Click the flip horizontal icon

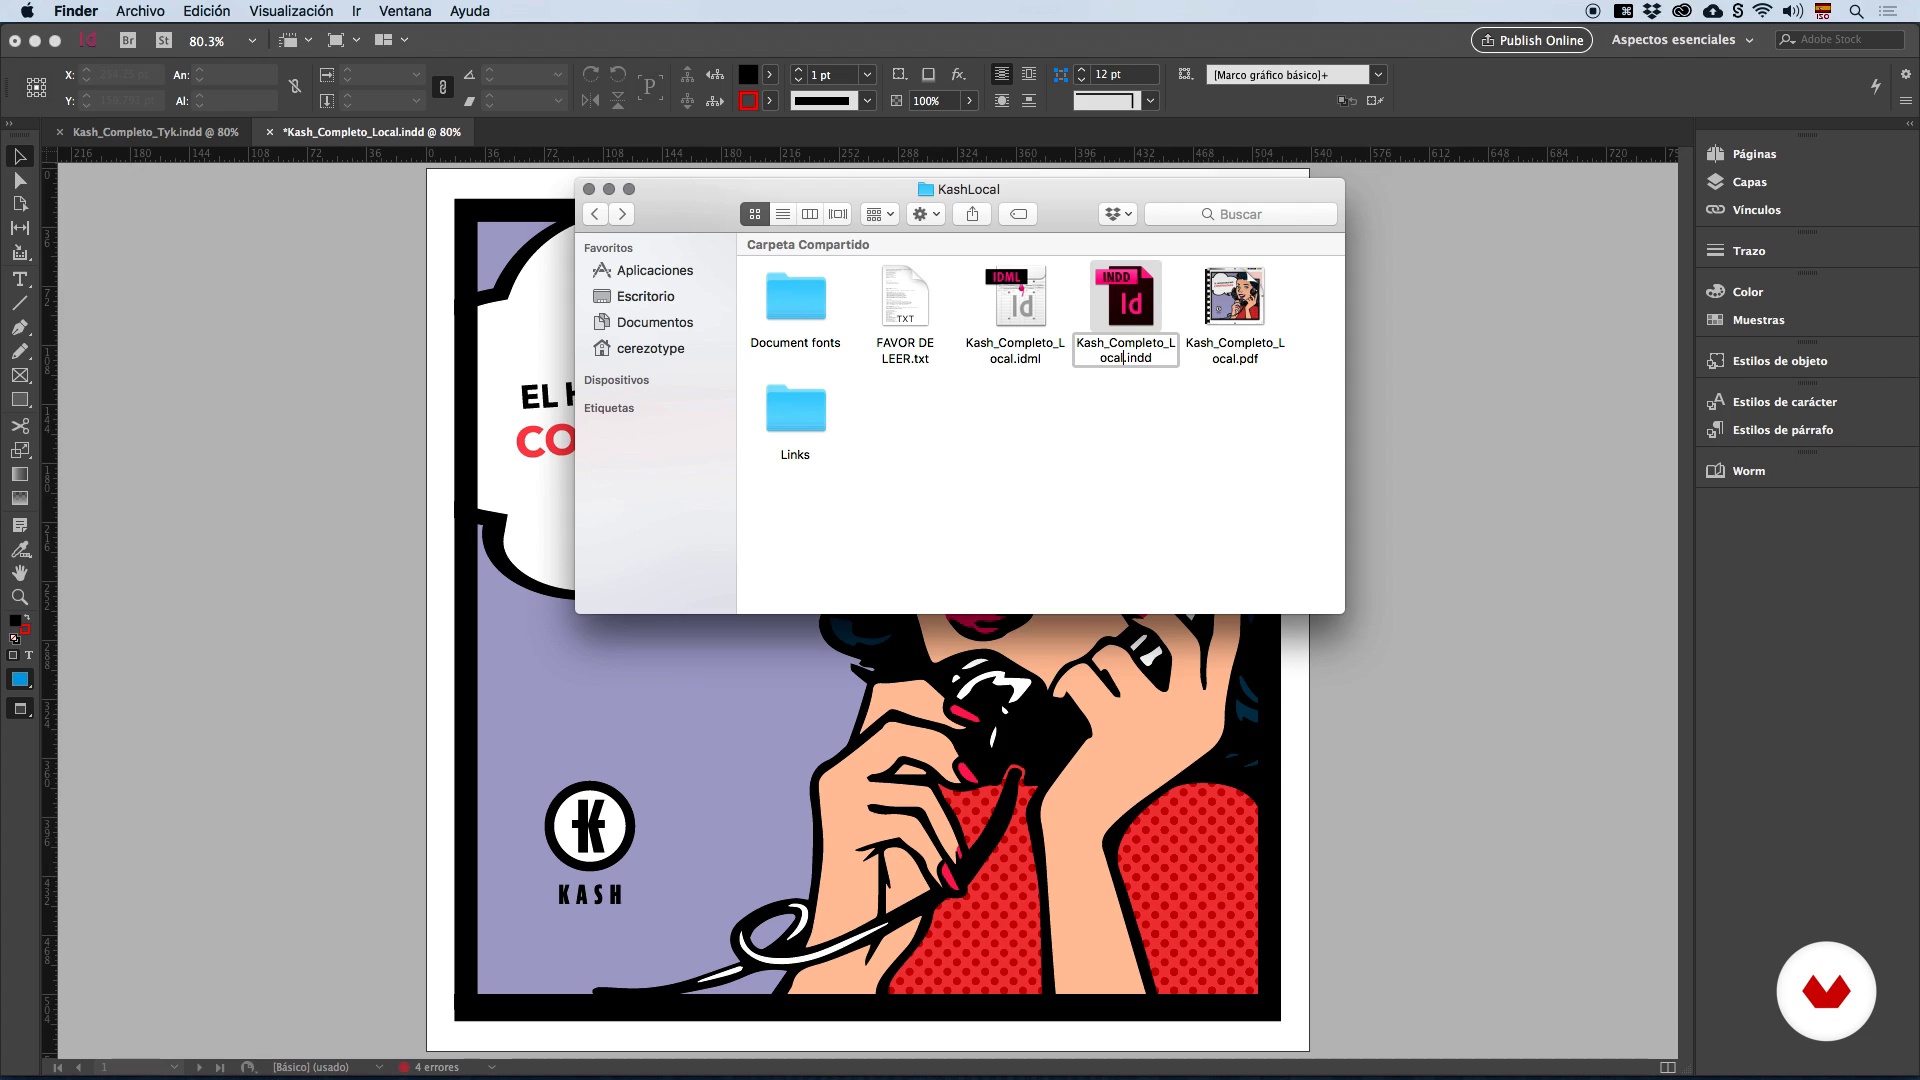pyautogui.click(x=591, y=100)
